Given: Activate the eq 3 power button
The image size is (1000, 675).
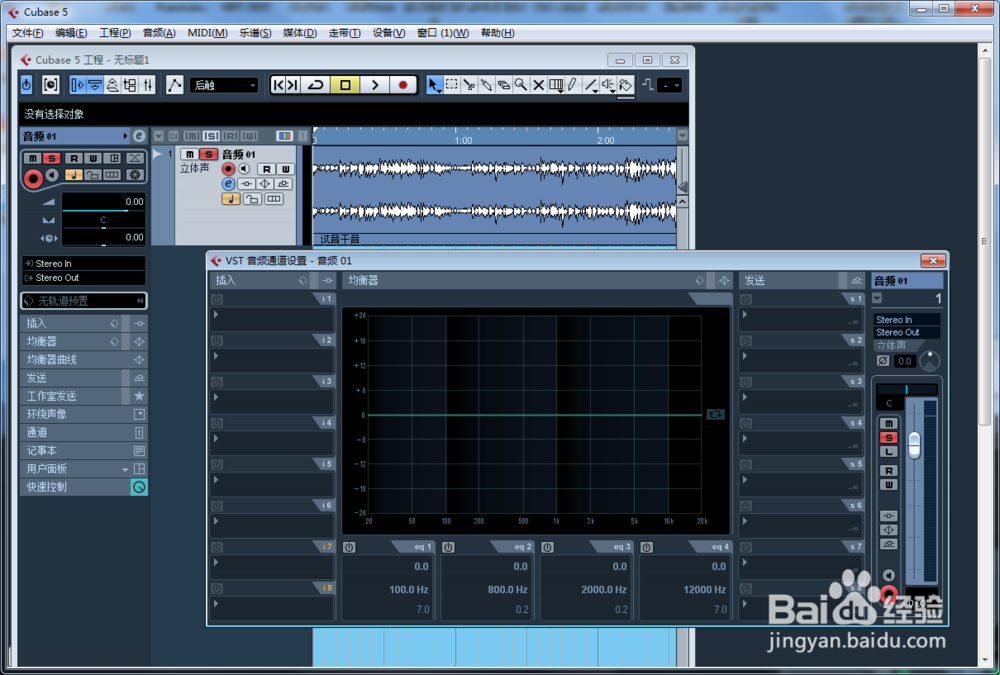Looking at the screenshot, I should click(547, 547).
